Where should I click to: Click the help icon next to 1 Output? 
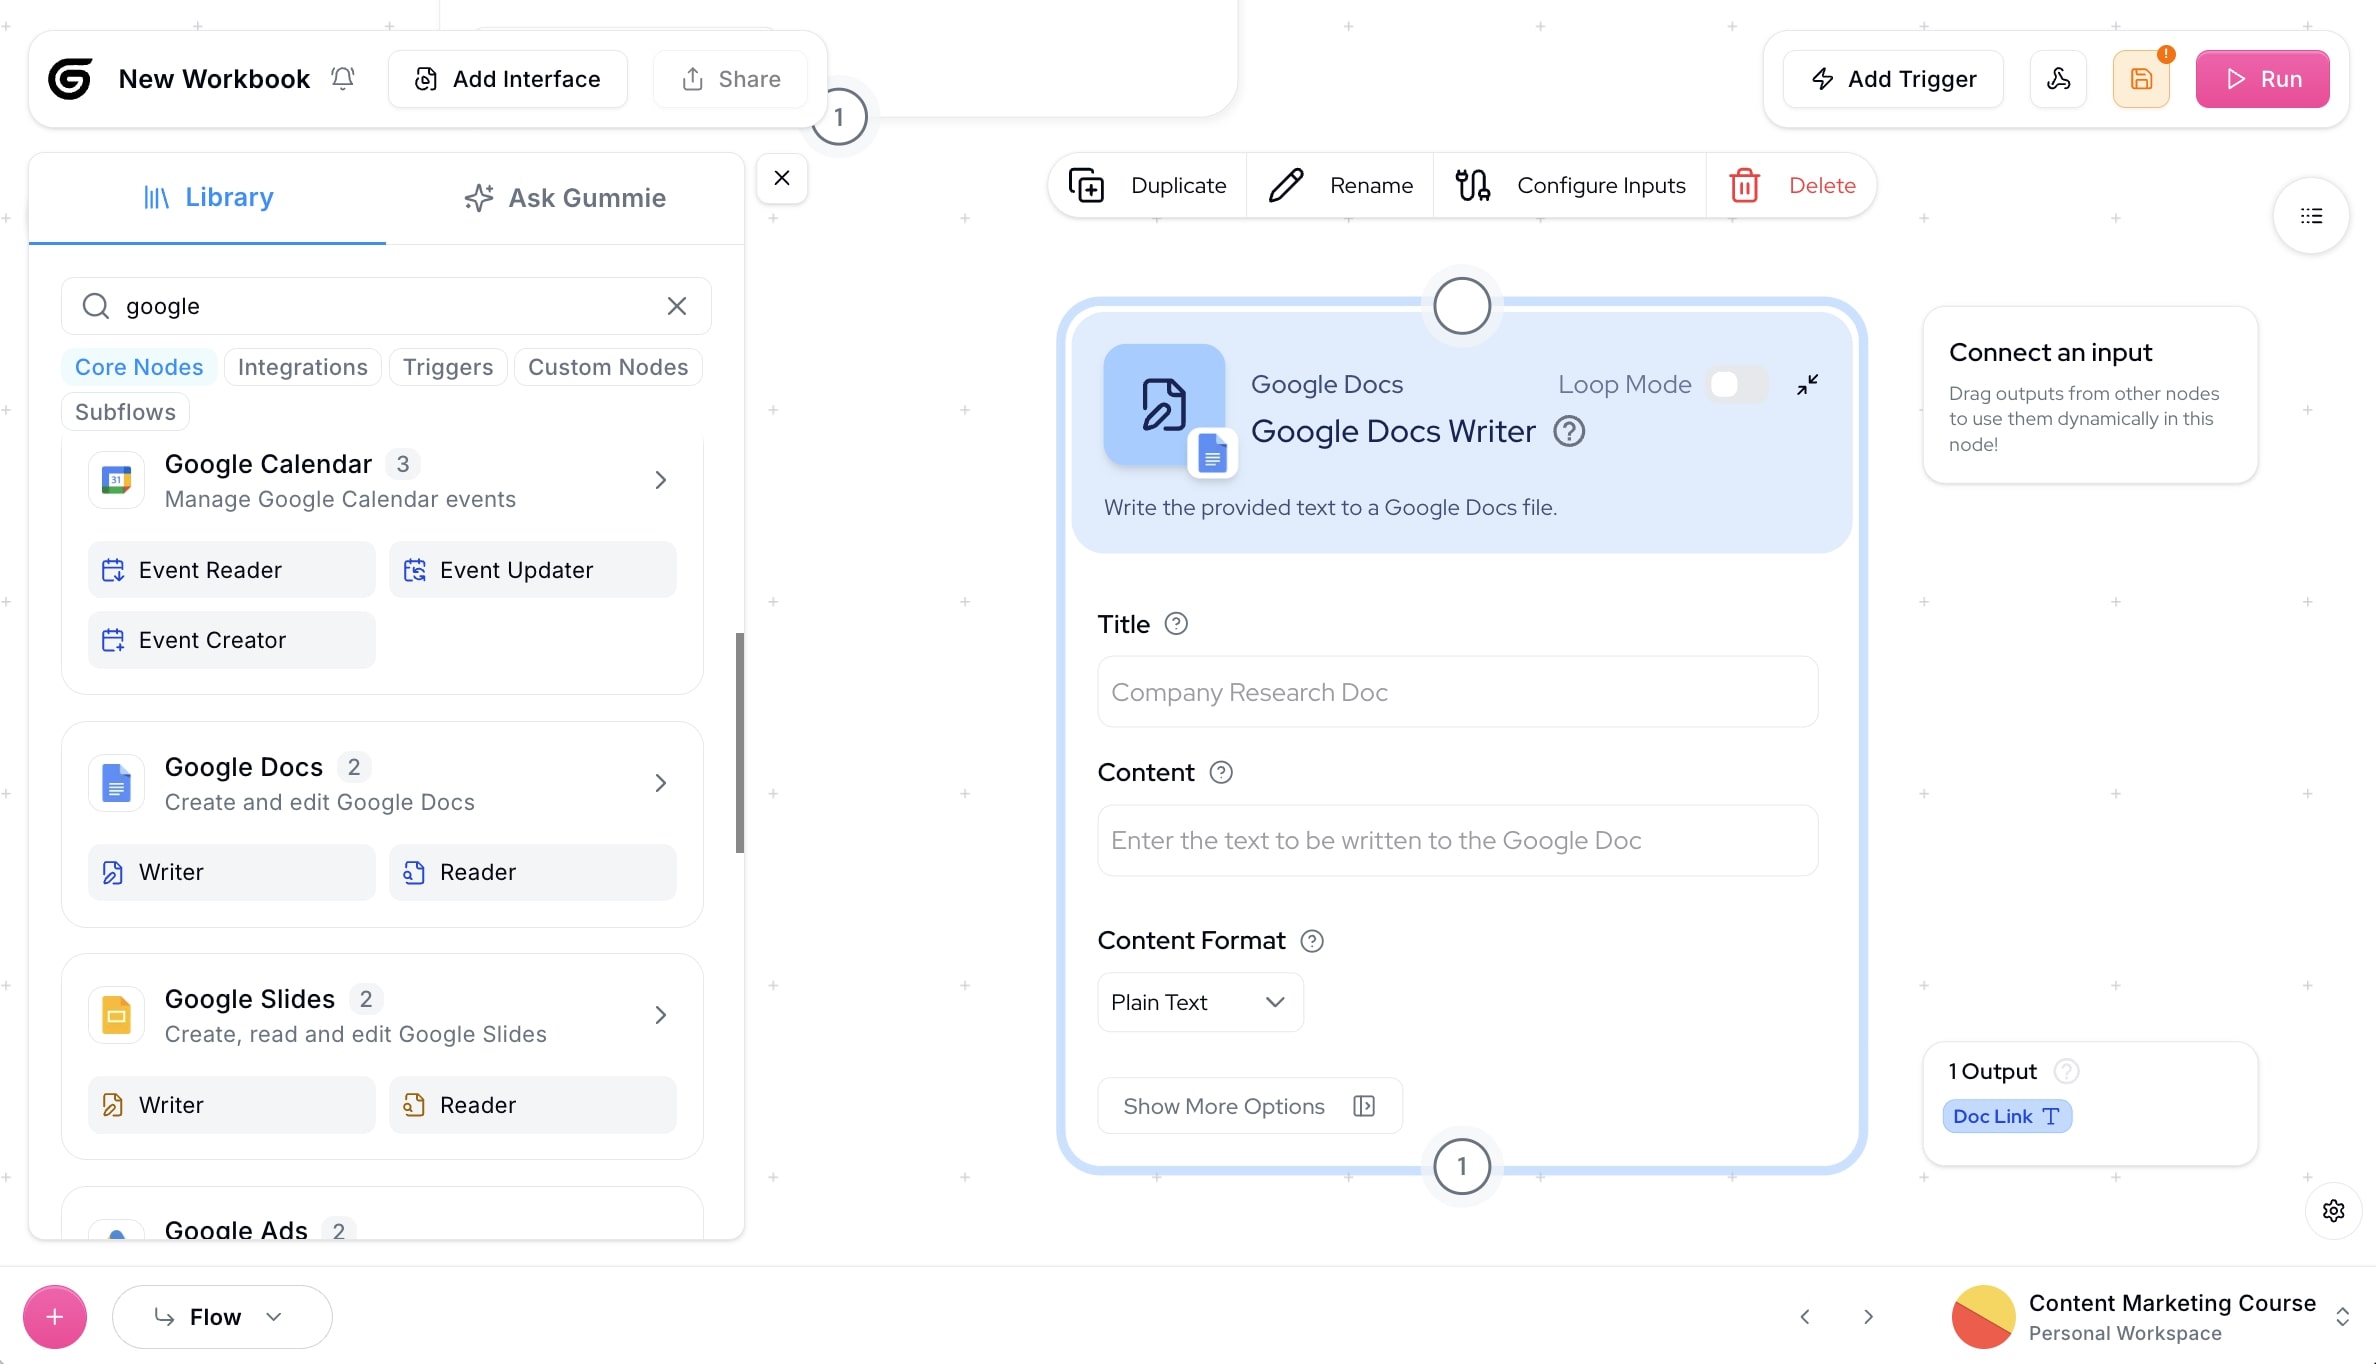tap(2066, 1072)
